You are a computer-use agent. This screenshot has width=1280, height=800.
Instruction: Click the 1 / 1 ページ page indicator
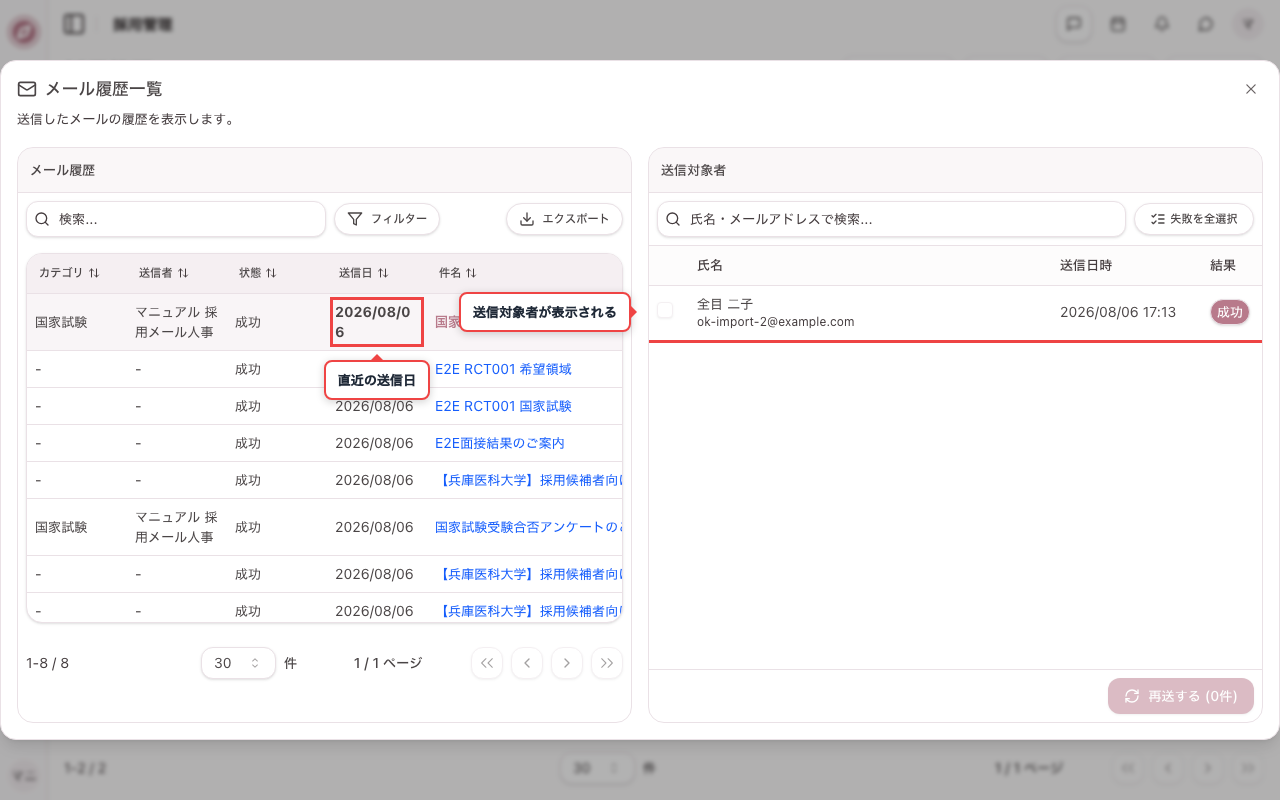(388, 663)
